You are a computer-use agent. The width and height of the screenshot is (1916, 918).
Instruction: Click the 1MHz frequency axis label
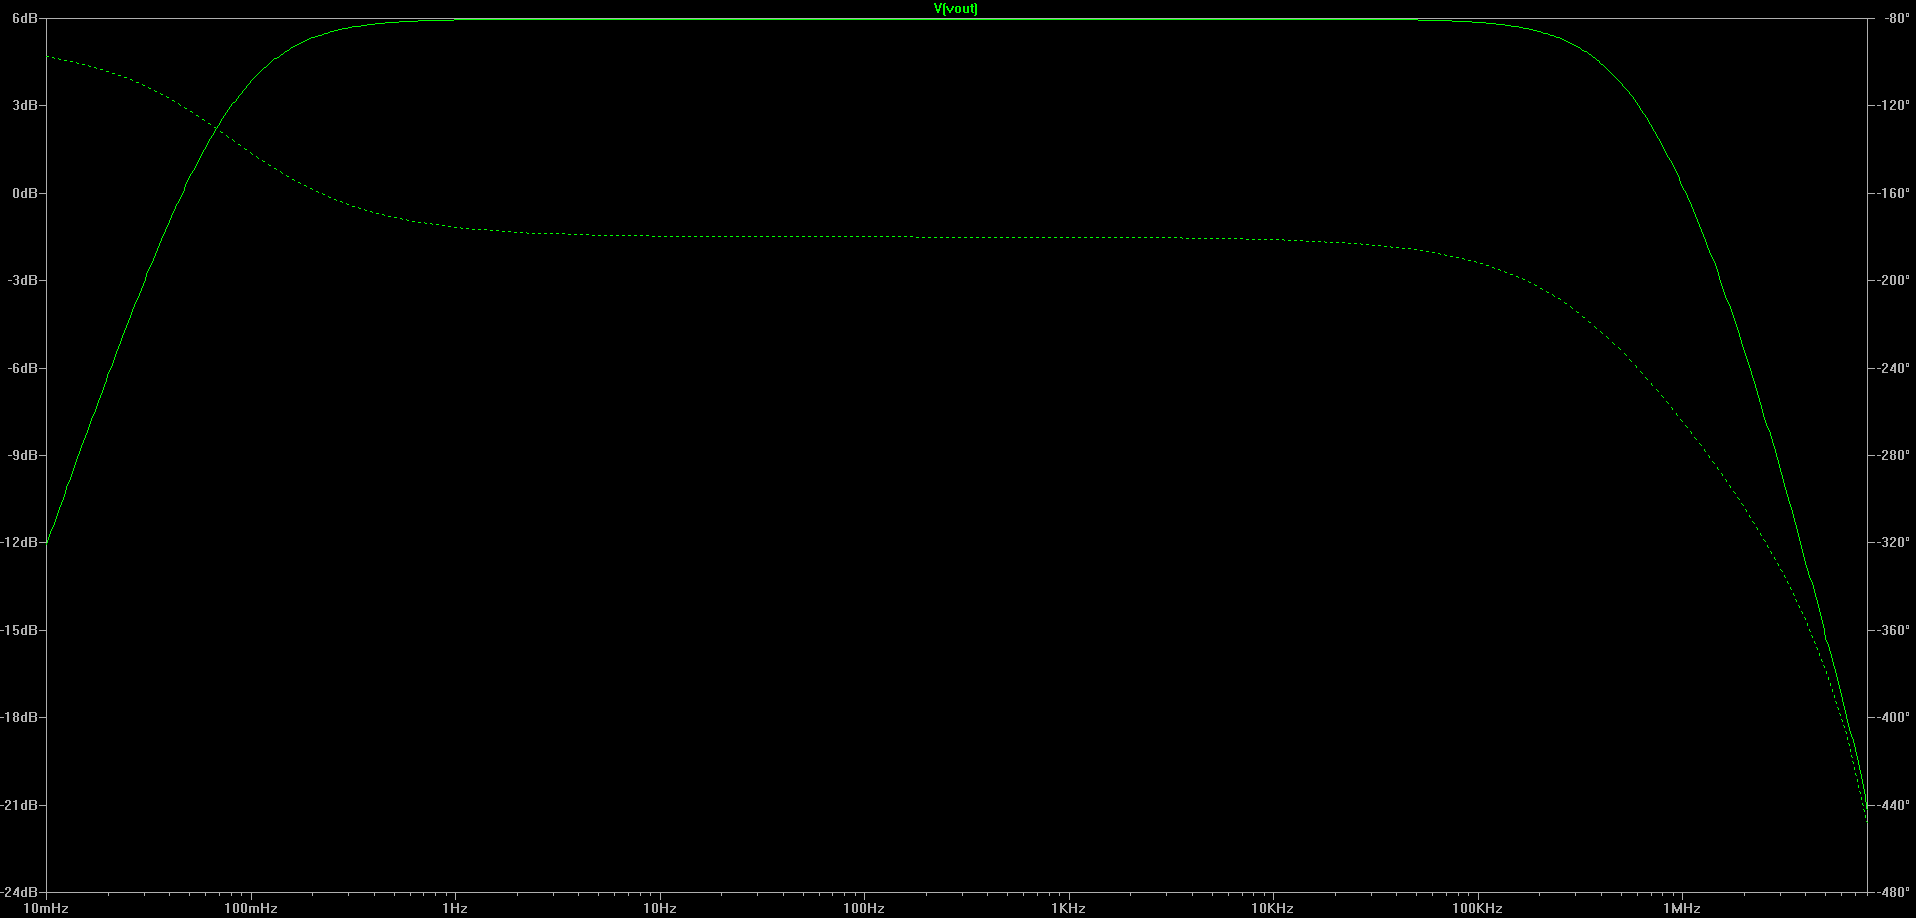click(x=1682, y=908)
